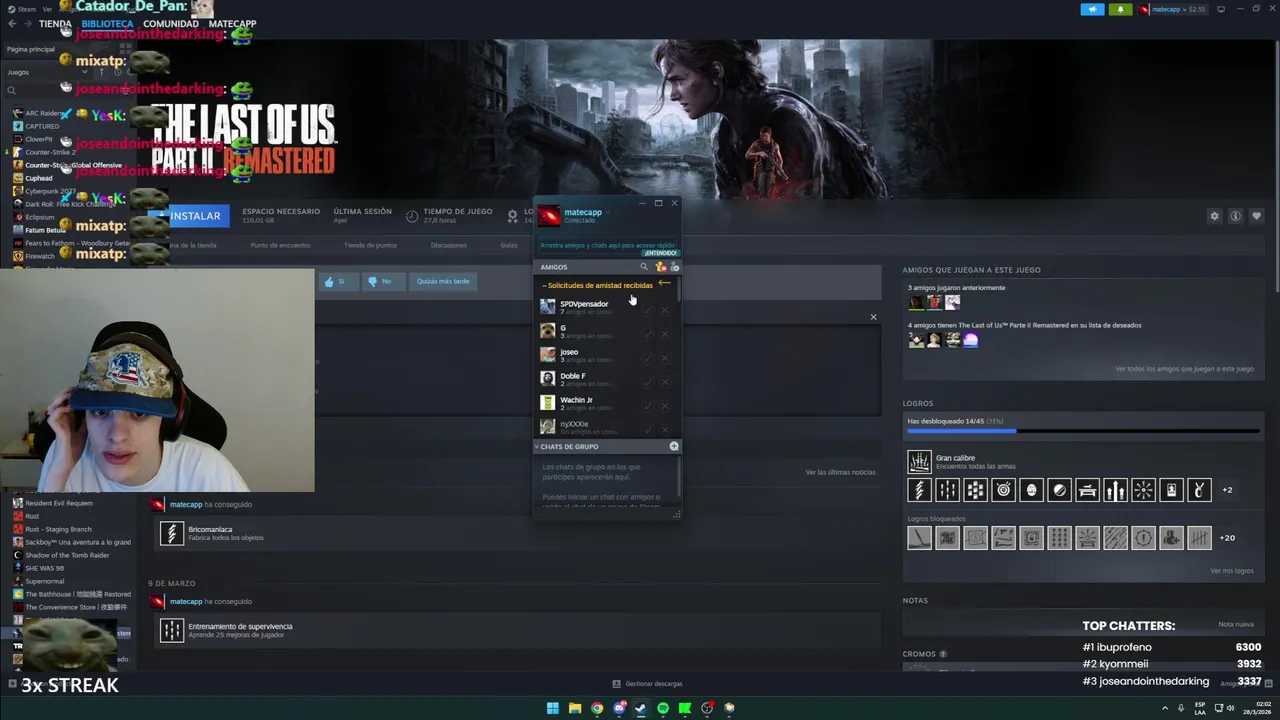Dismiss tip with ¡Entendido! button

coord(660,253)
